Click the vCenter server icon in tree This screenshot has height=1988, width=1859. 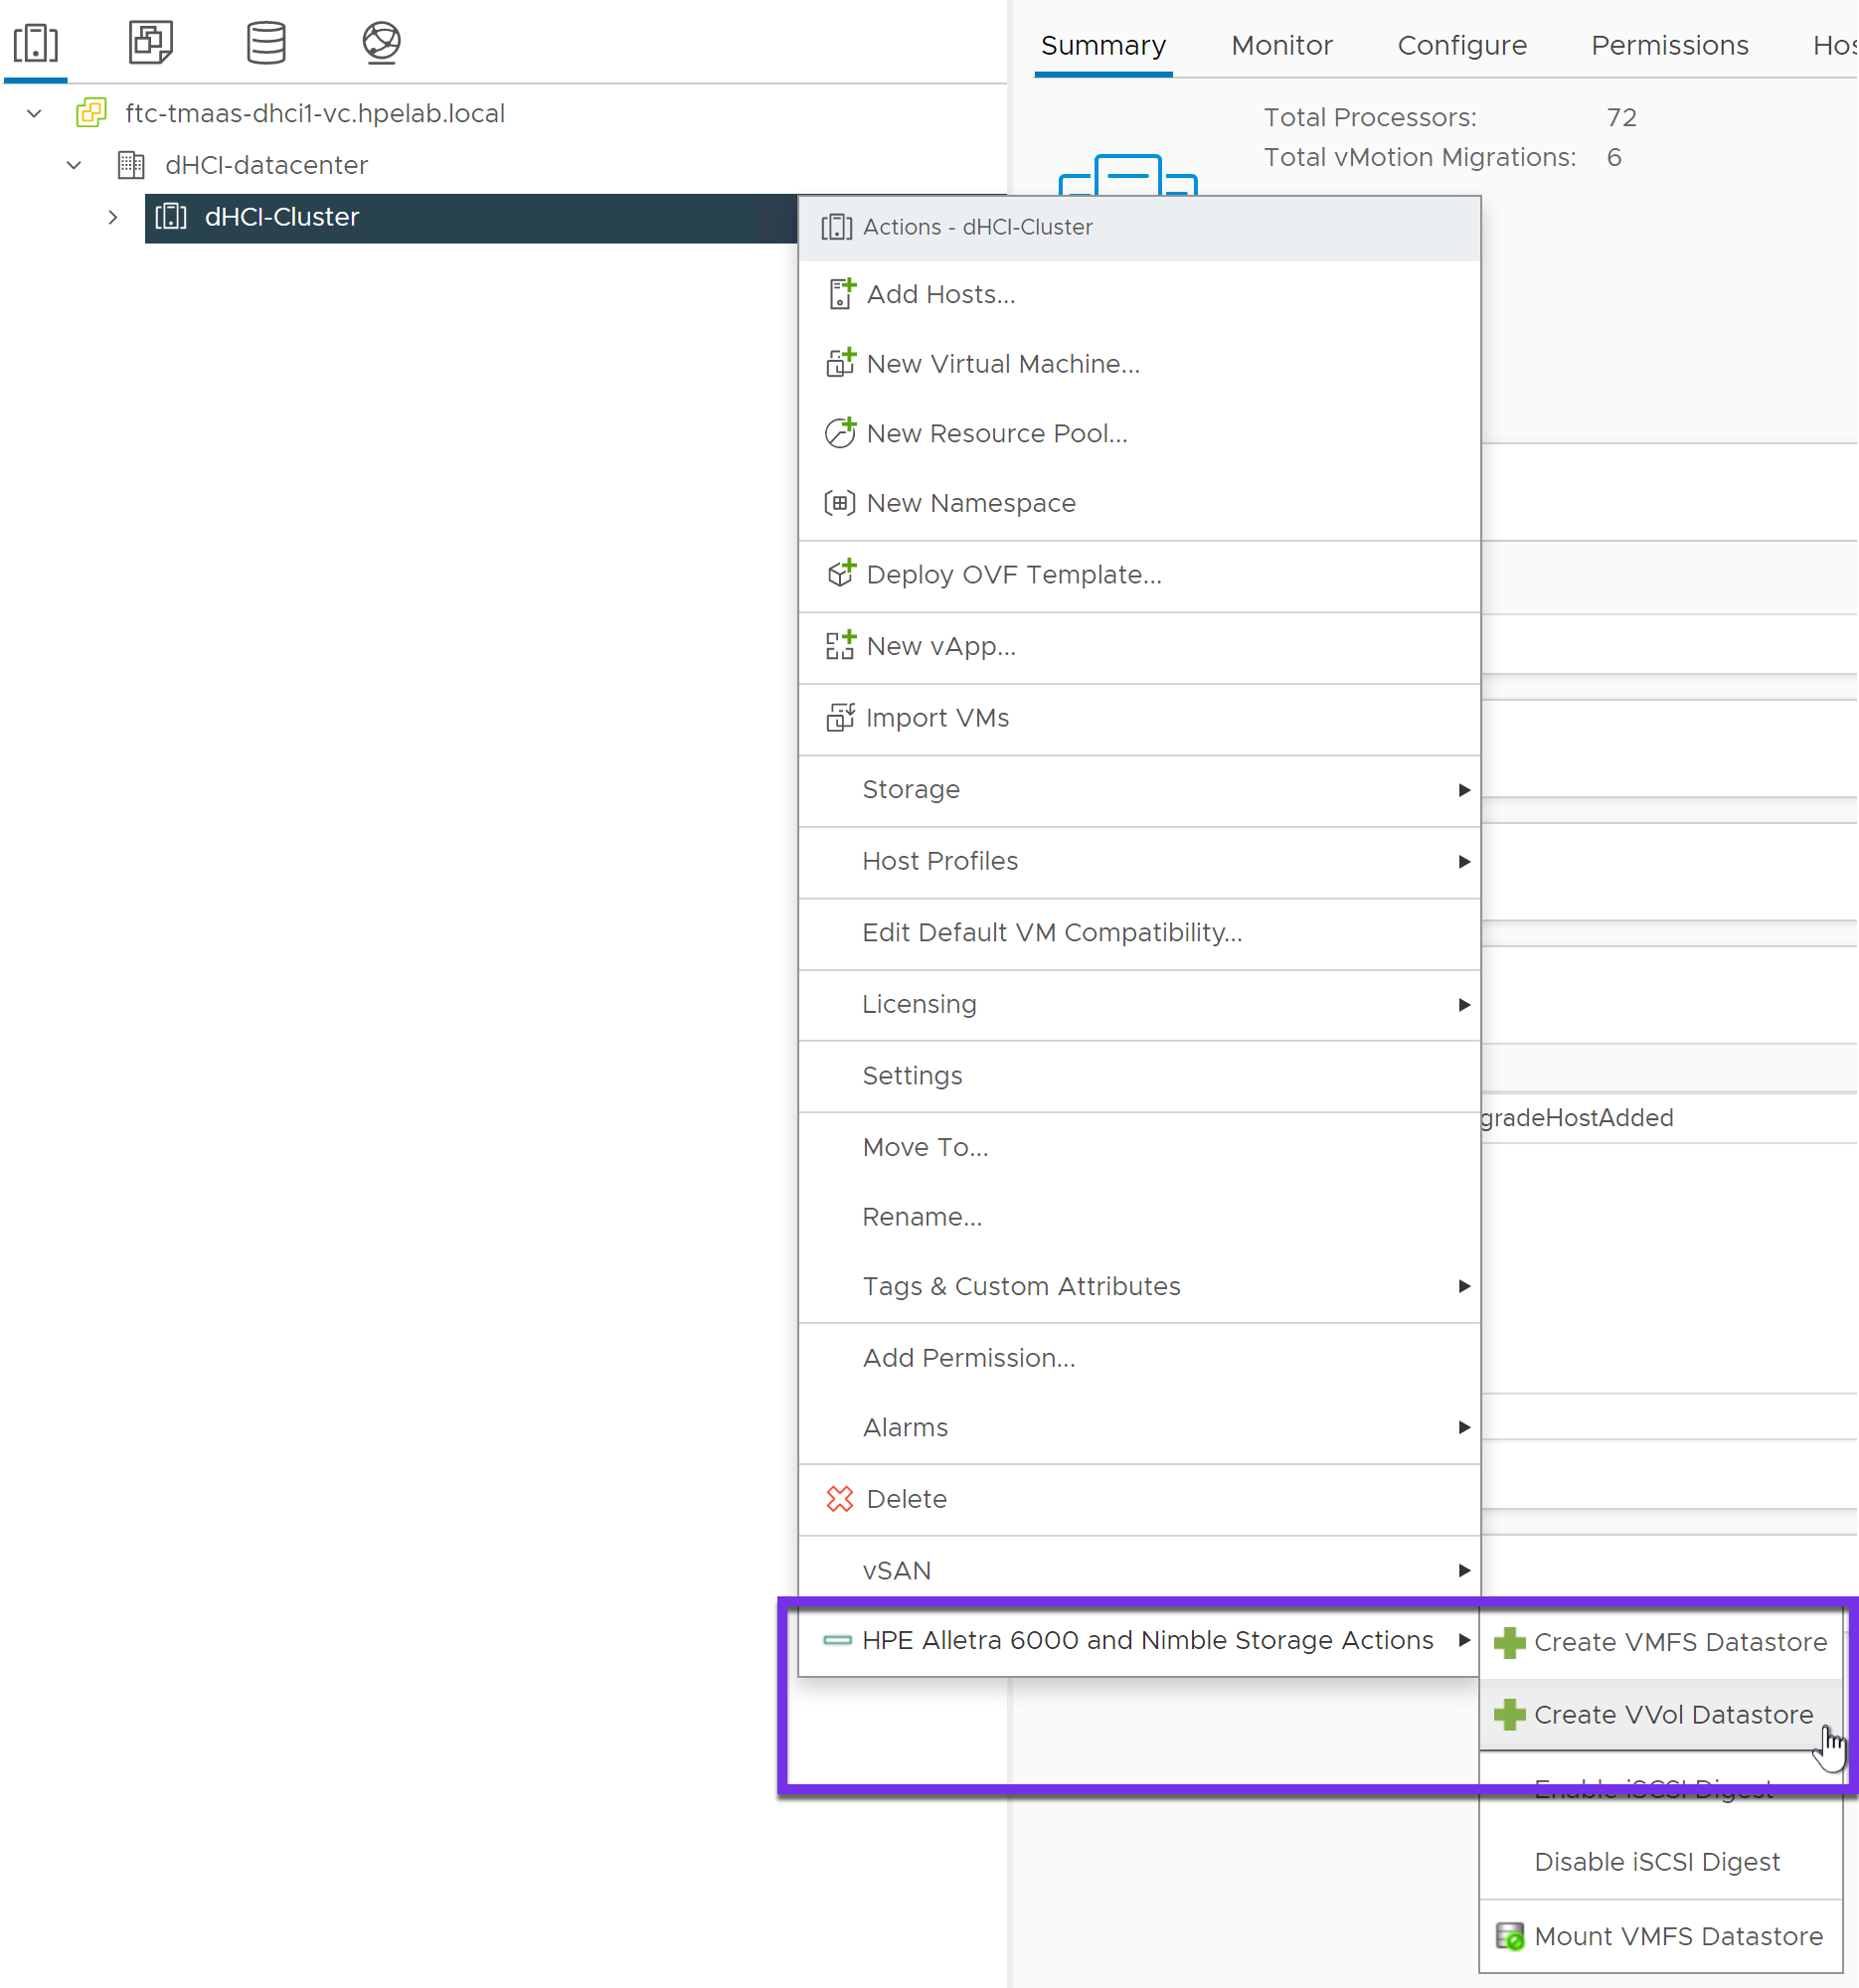pos(91,113)
